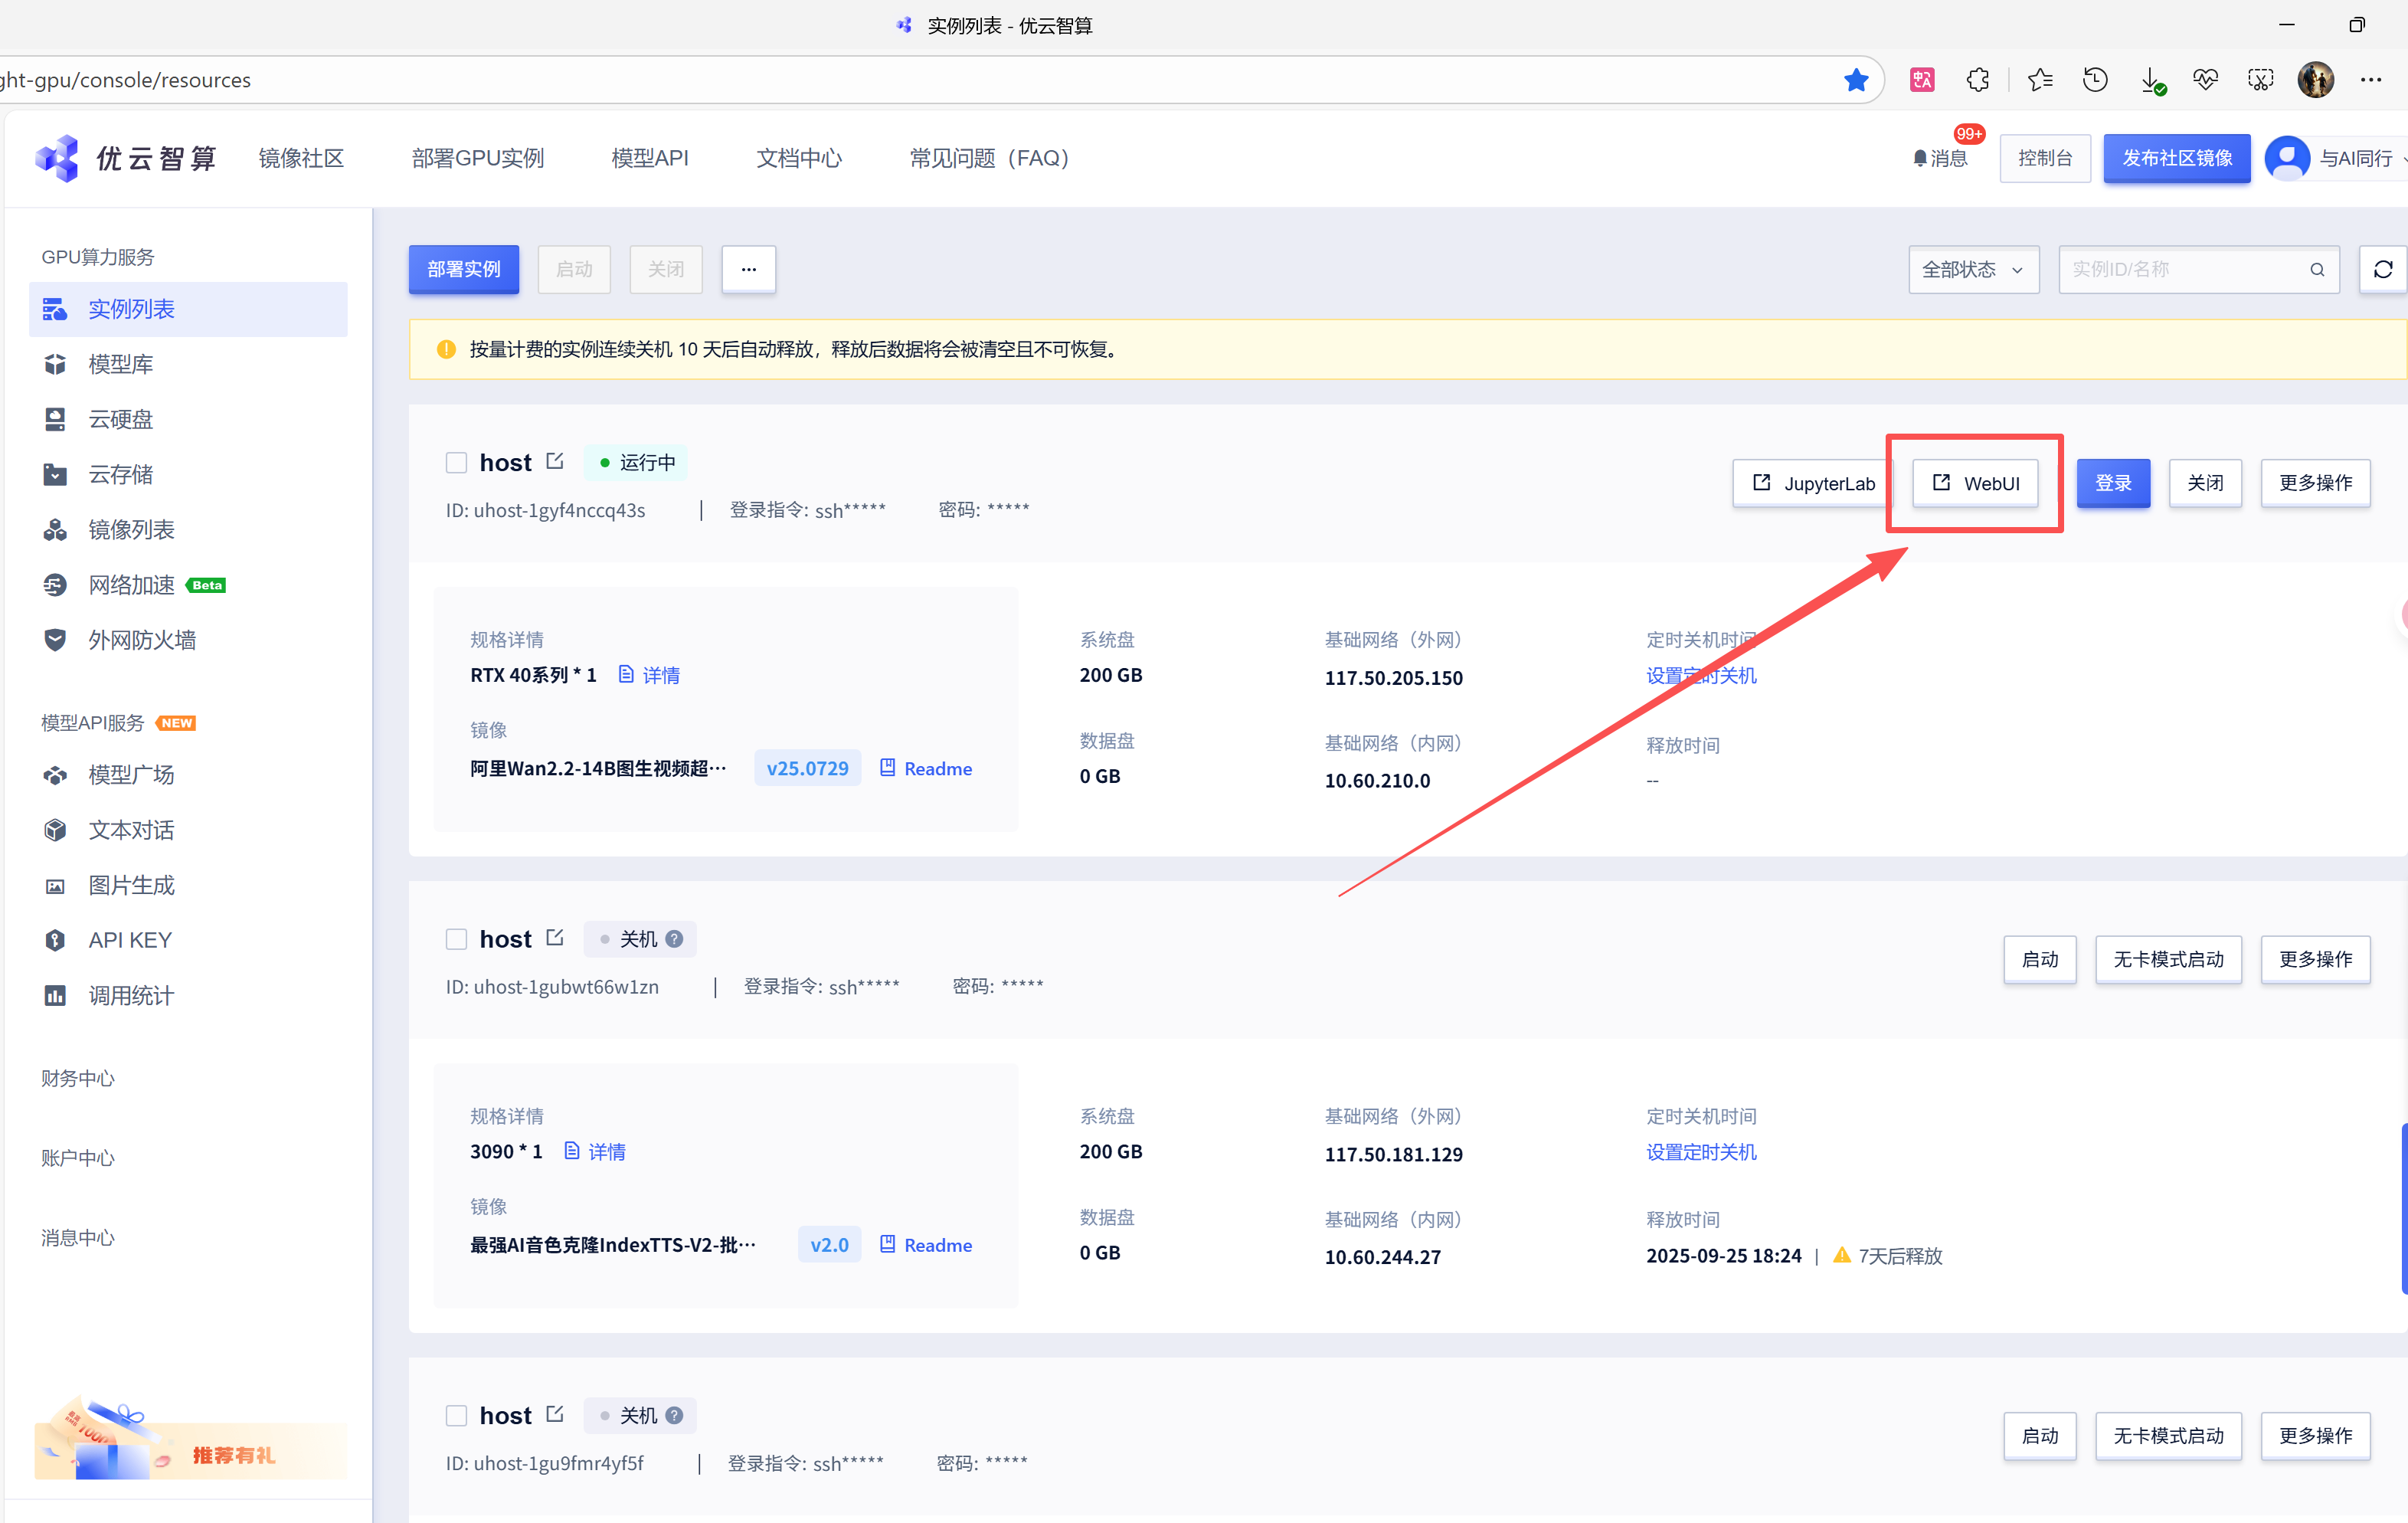Open WebUI for the running instance
Viewport: 2408px width, 1523px height.
pyautogui.click(x=1975, y=483)
